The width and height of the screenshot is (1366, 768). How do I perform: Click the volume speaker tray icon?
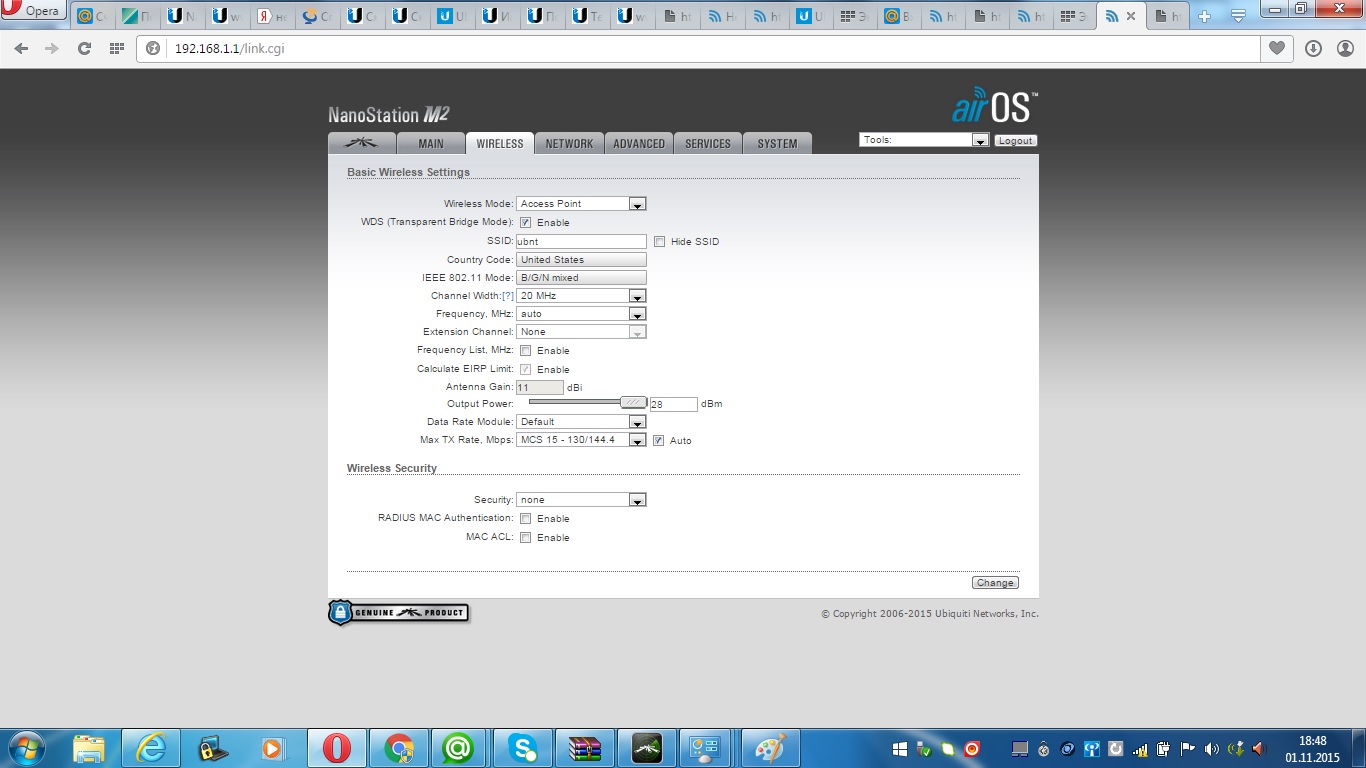tap(1212, 748)
